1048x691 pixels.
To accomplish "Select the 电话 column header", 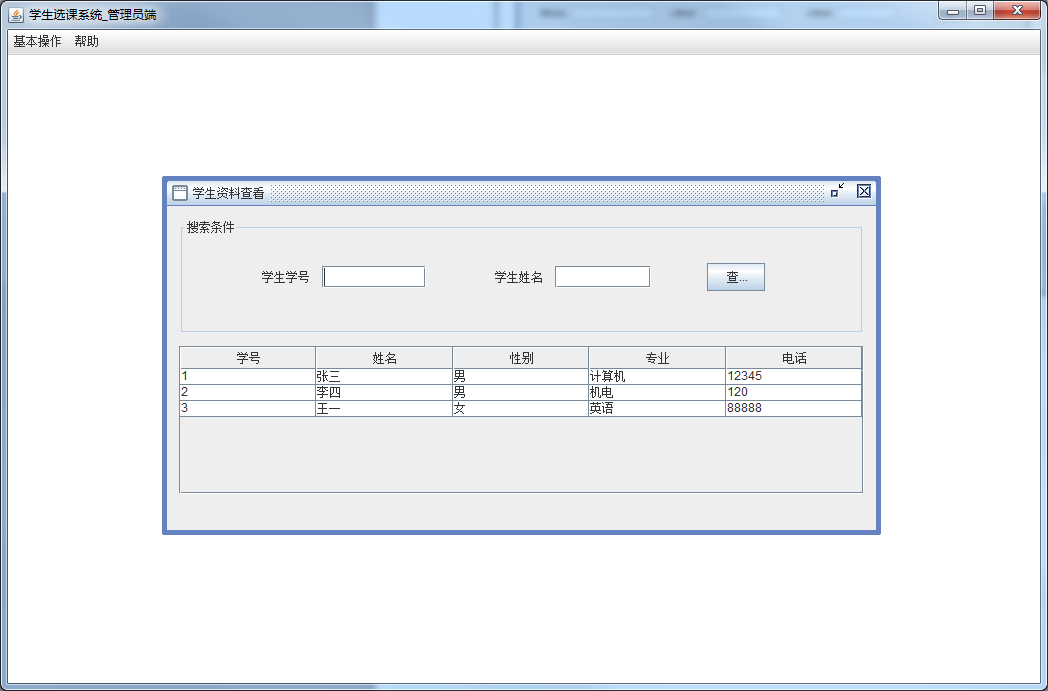I will [x=793, y=357].
